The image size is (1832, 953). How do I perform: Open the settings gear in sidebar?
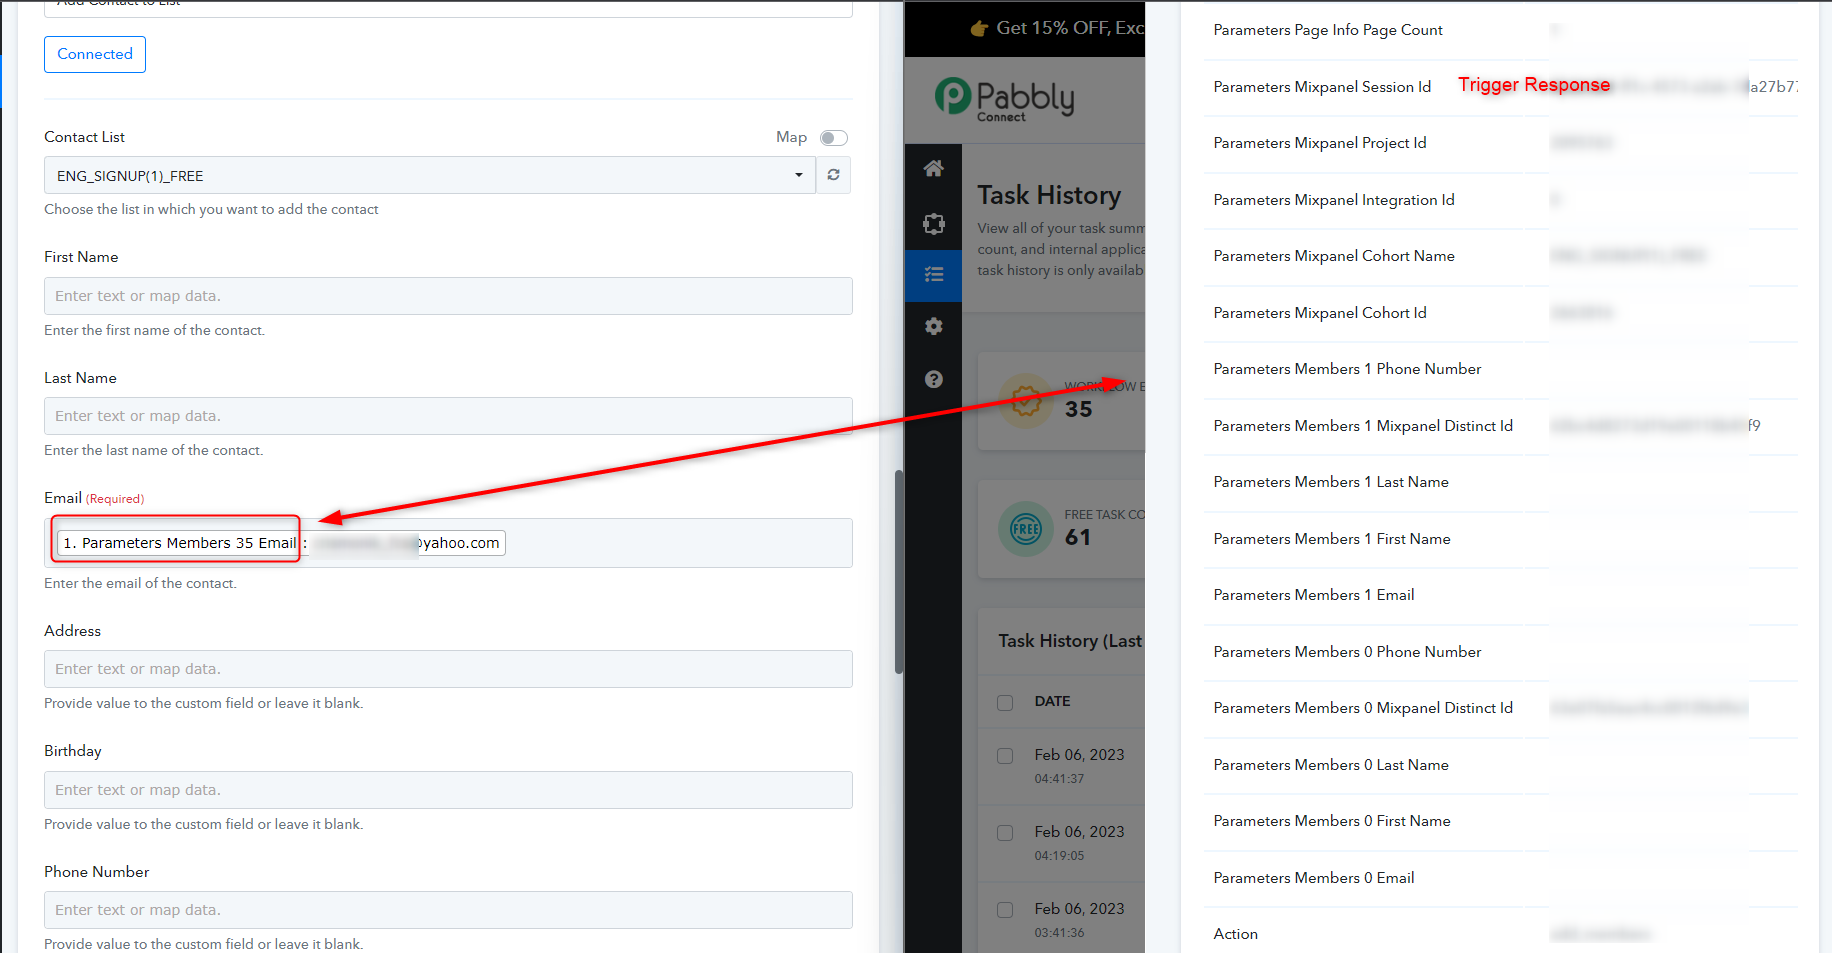coord(933,327)
